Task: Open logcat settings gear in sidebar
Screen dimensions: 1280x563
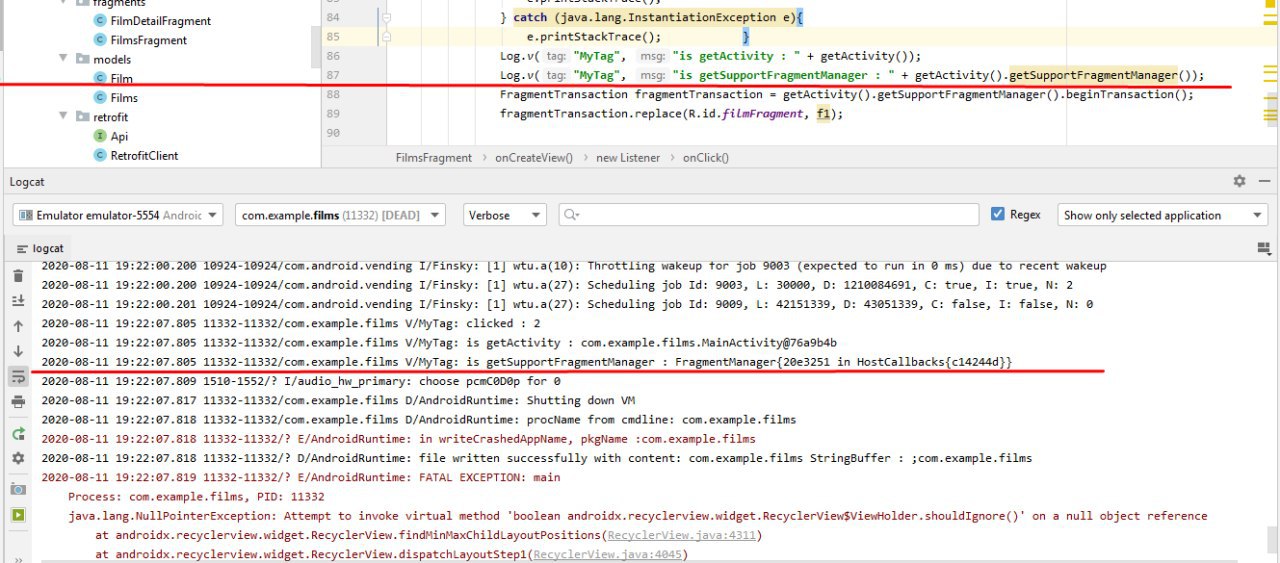Action: pos(18,458)
